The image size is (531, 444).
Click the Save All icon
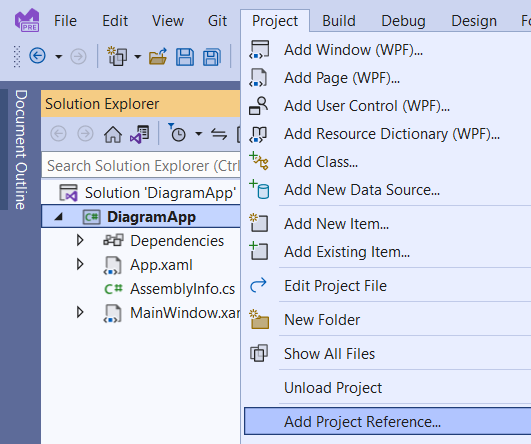click(x=212, y=57)
